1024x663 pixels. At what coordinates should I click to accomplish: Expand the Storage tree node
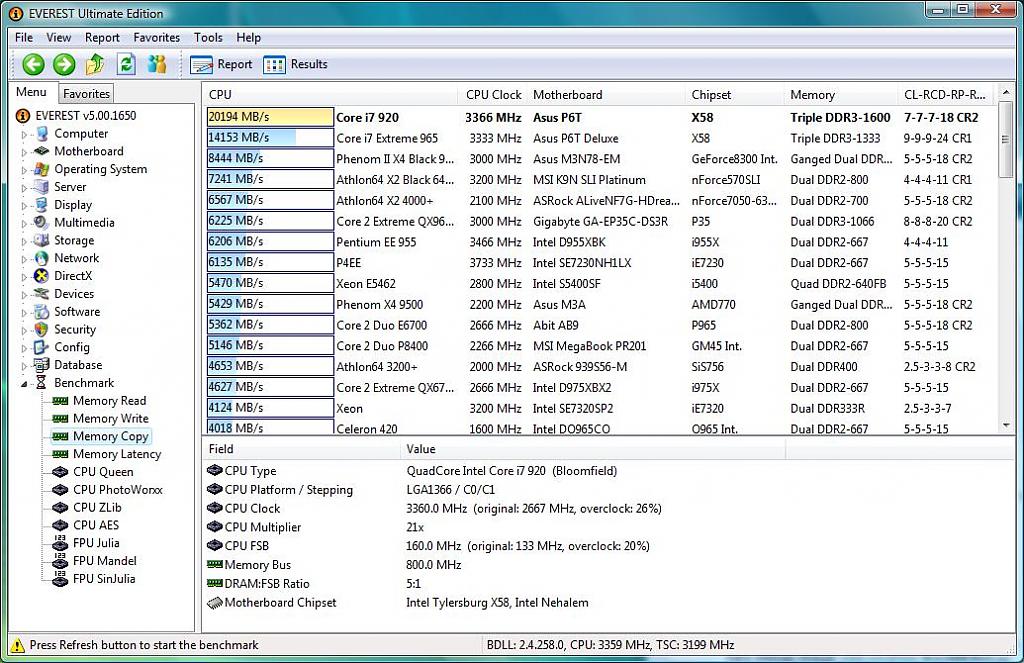pos(24,241)
